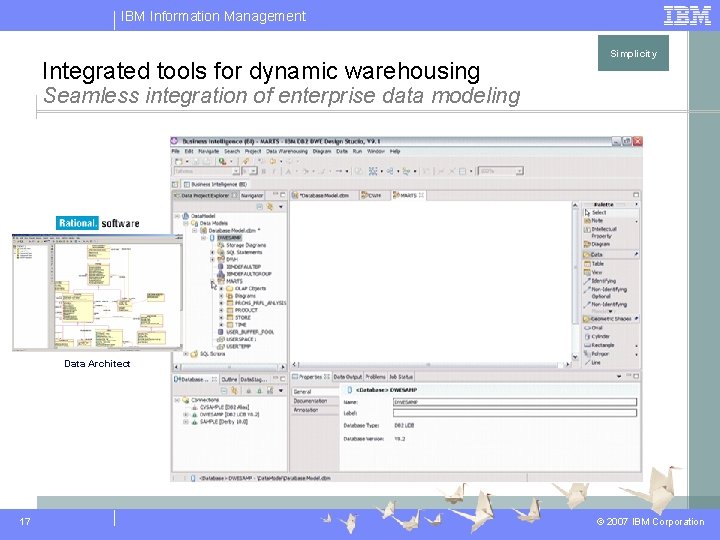720x540 pixels.
Task: Expand the TIME table node
Action: [x=221, y=325]
